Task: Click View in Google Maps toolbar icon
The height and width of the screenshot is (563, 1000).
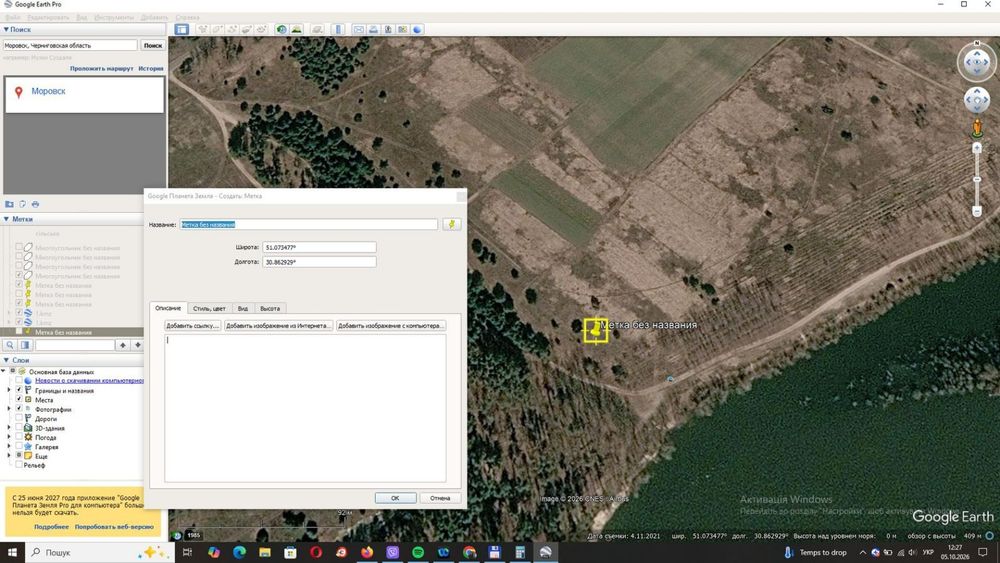Action: (402, 29)
